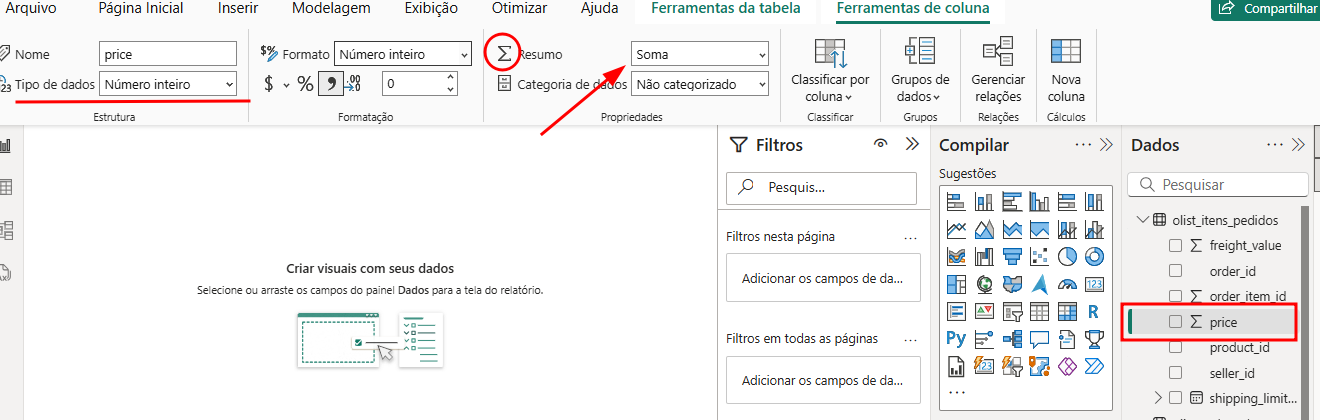The width and height of the screenshot is (1320, 420).
Task: Open the currency symbol dropdown arrow
Action: tap(286, 85)
